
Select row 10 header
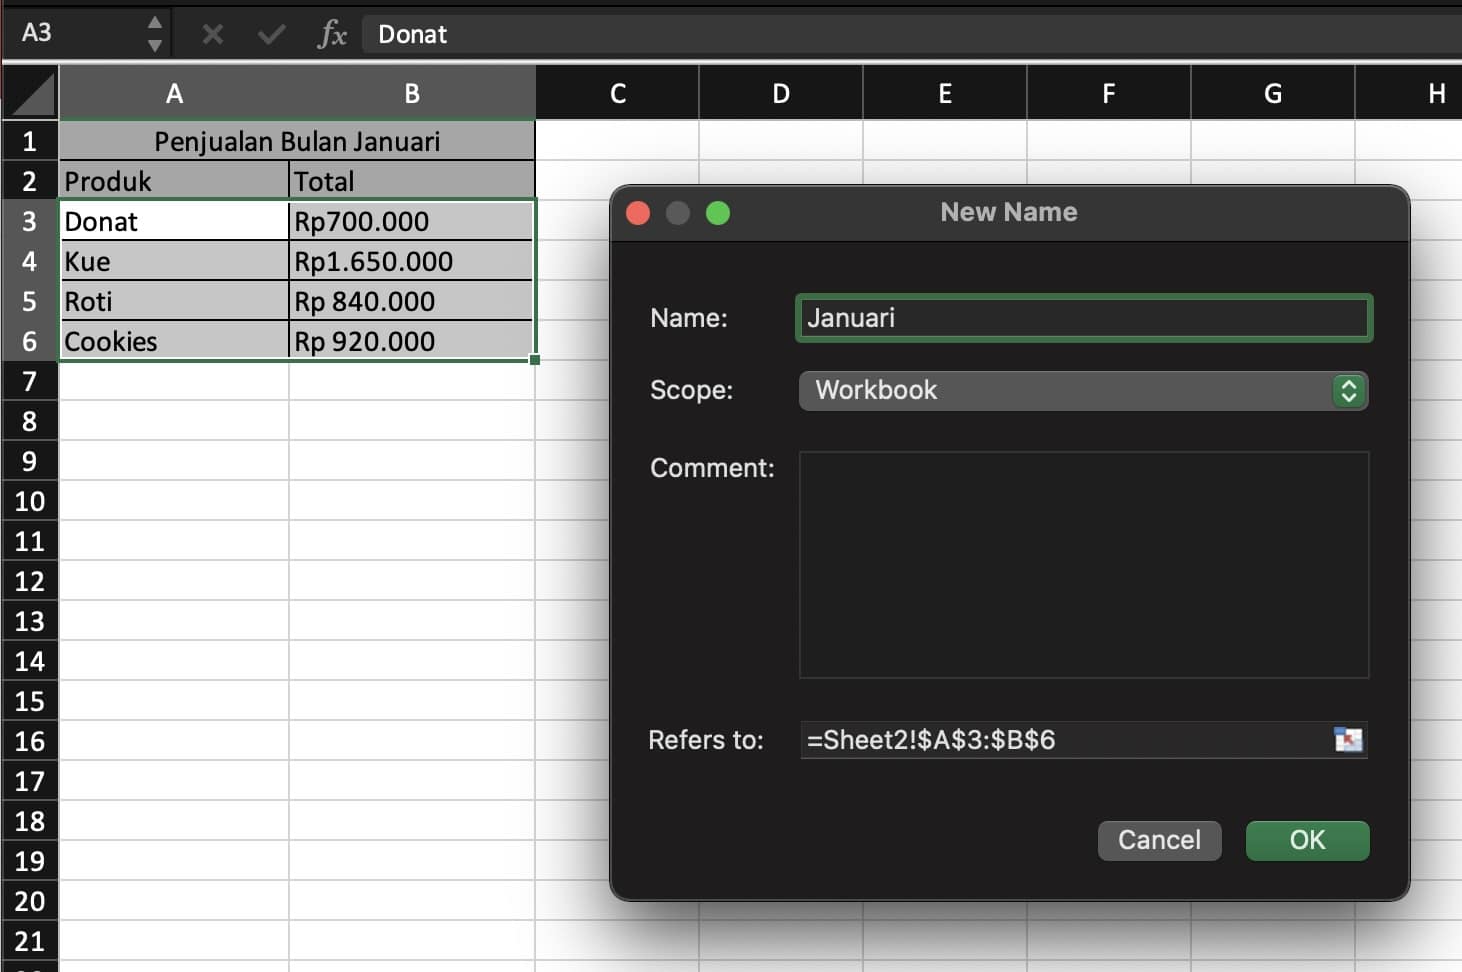tap(30, 501)
